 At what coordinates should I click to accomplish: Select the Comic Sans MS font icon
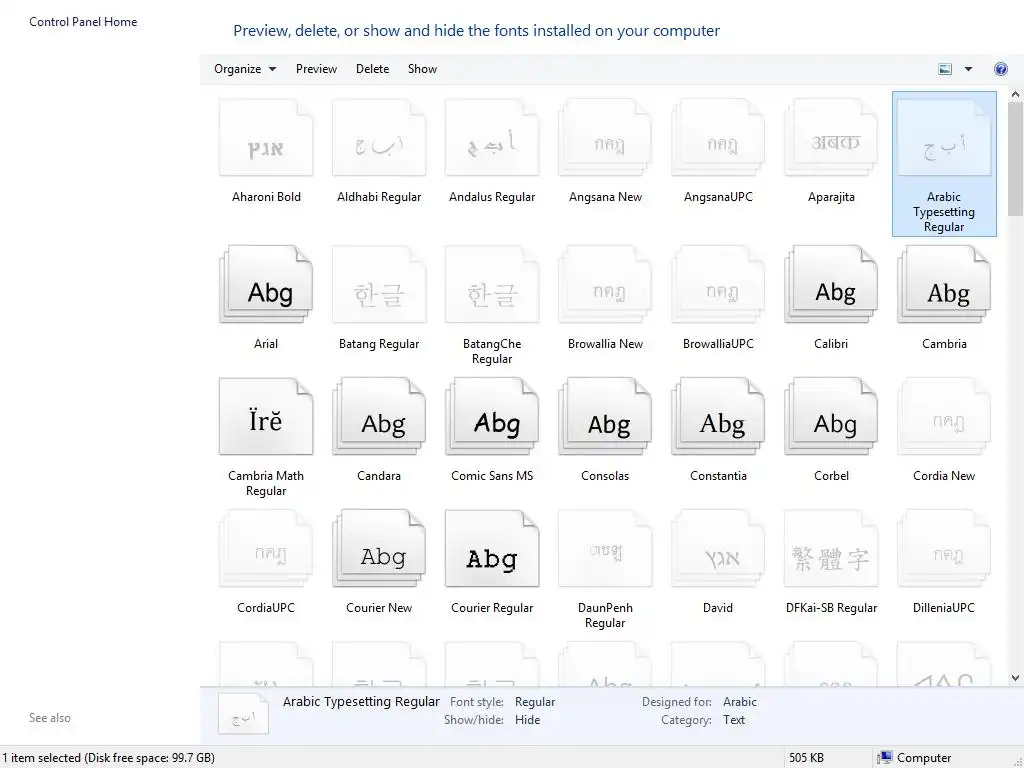[x=492, y=416]
